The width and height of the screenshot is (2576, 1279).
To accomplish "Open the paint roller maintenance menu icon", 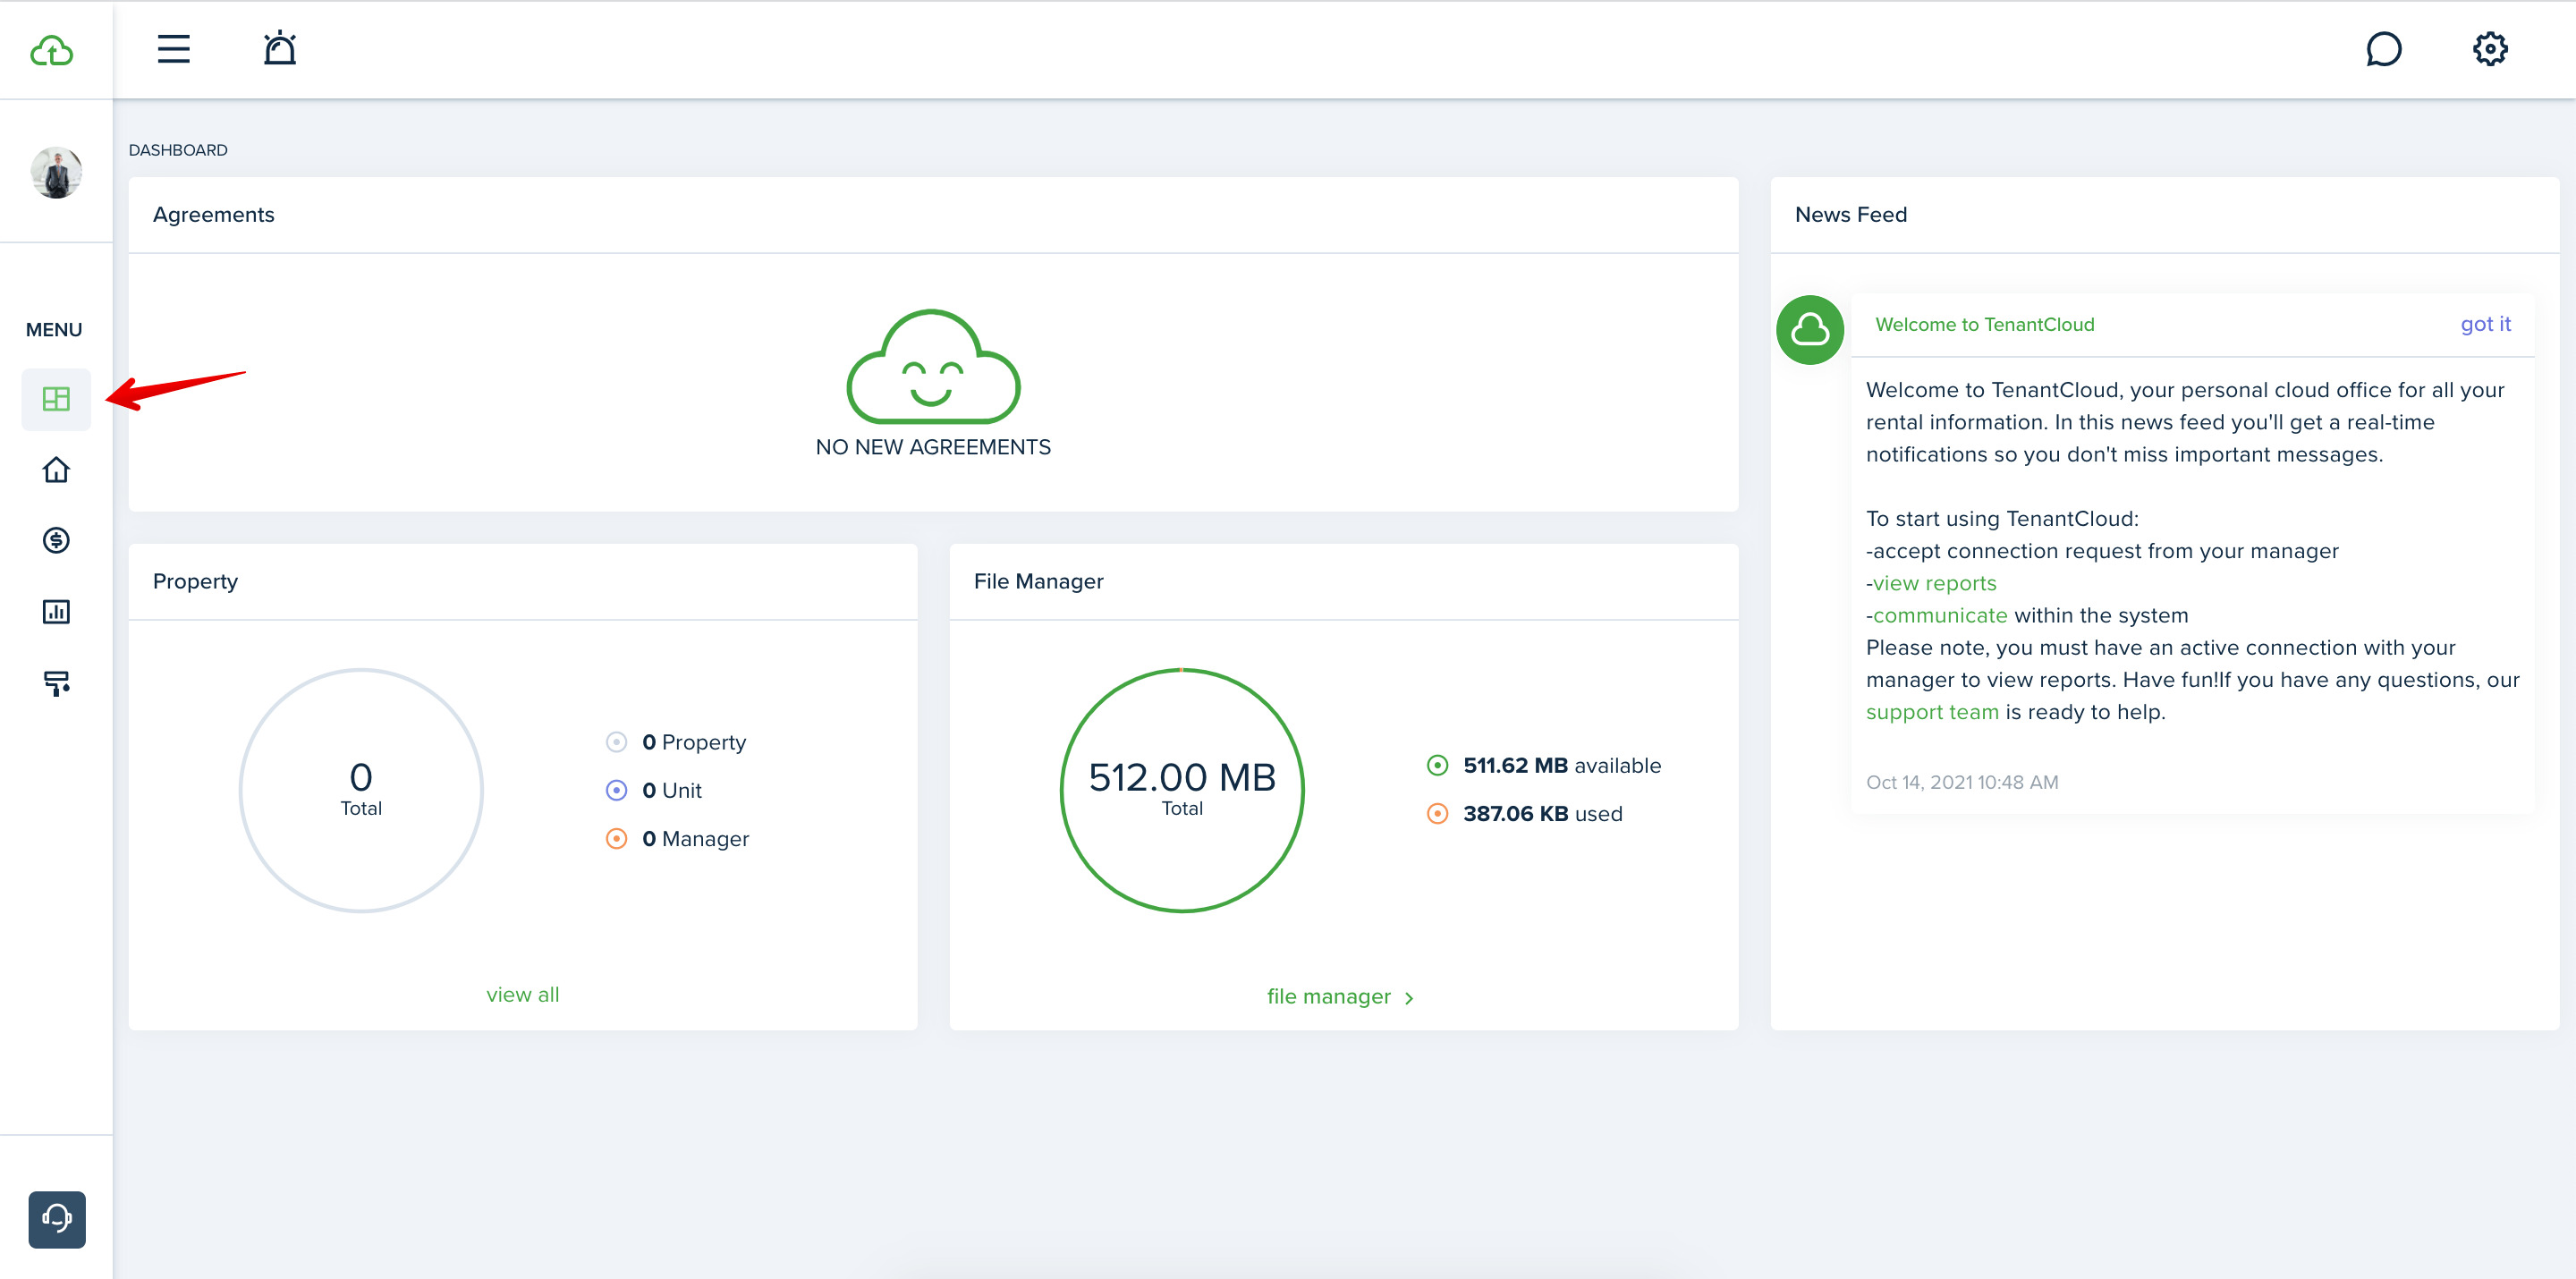I will pyautogui.click(x=56, y=683).
